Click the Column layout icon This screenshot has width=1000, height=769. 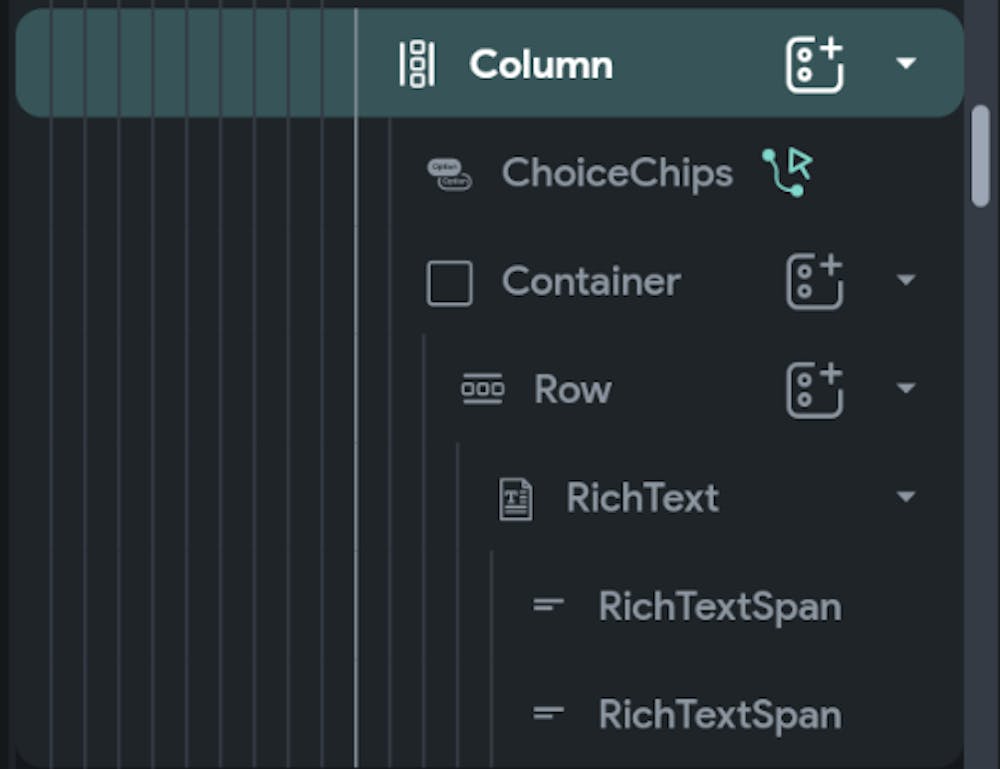416,65
